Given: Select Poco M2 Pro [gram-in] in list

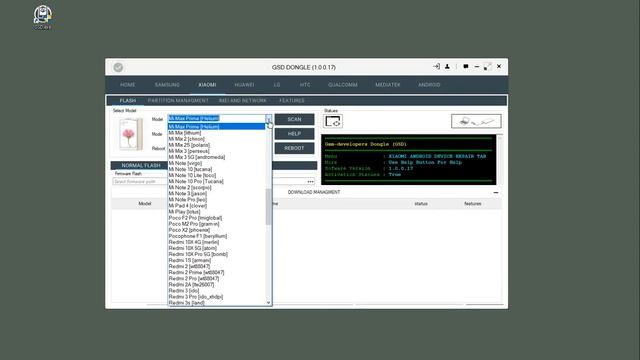Looking at the screenshot, I should (216, 224).
